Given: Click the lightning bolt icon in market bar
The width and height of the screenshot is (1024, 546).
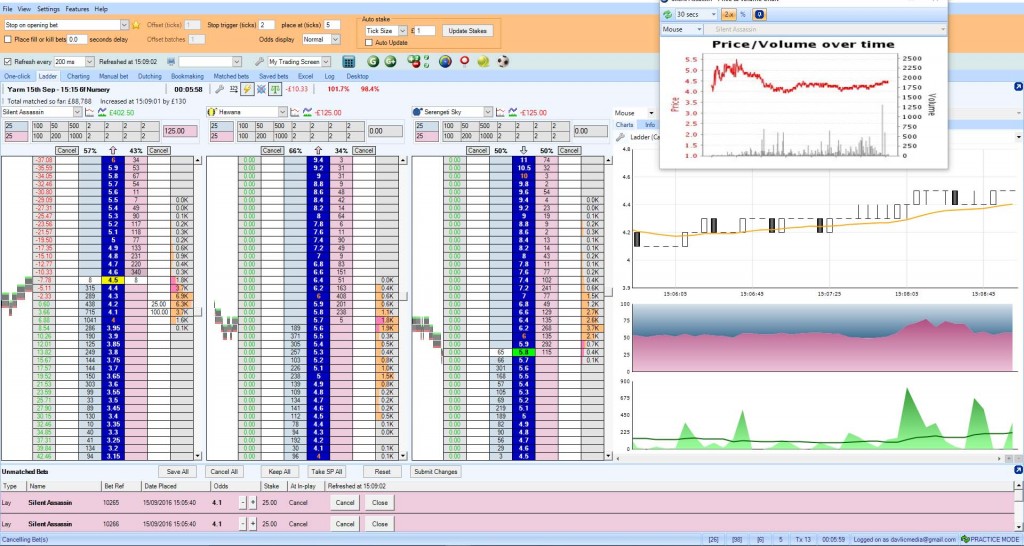Looking at the screenshot, I should pos(247,89).
